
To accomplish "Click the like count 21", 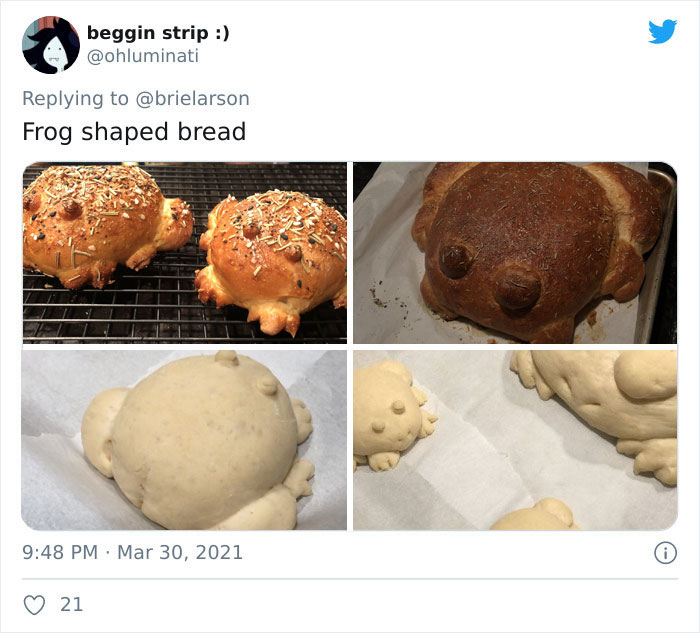I will (x=71, y=605).
